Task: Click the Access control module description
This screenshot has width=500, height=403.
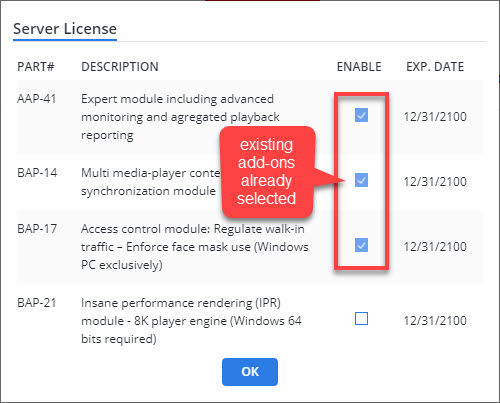Action: (195, 247)
